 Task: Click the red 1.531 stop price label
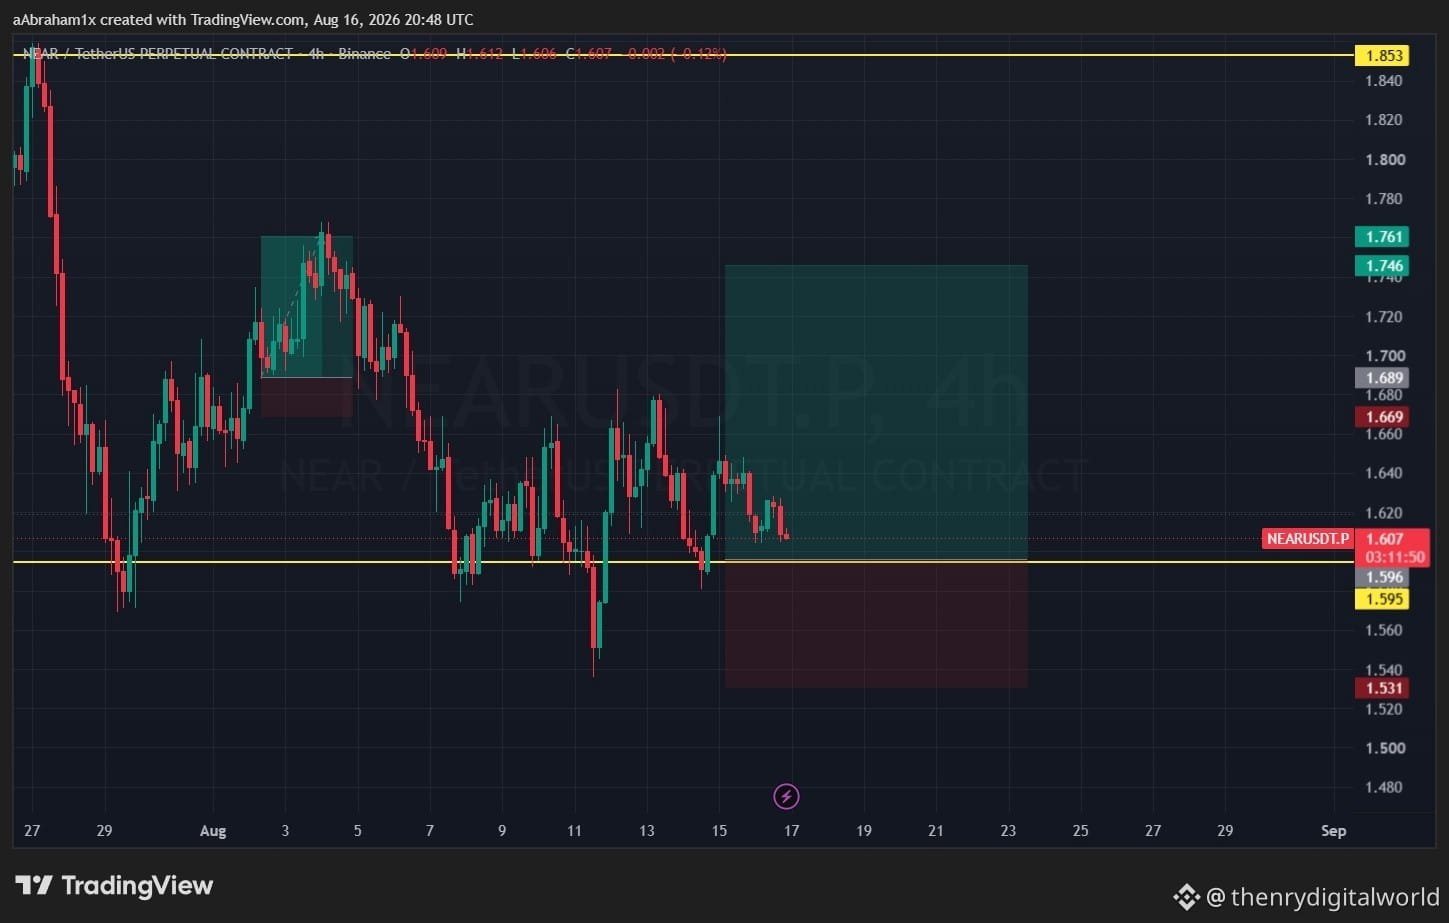pos(1382,688)
